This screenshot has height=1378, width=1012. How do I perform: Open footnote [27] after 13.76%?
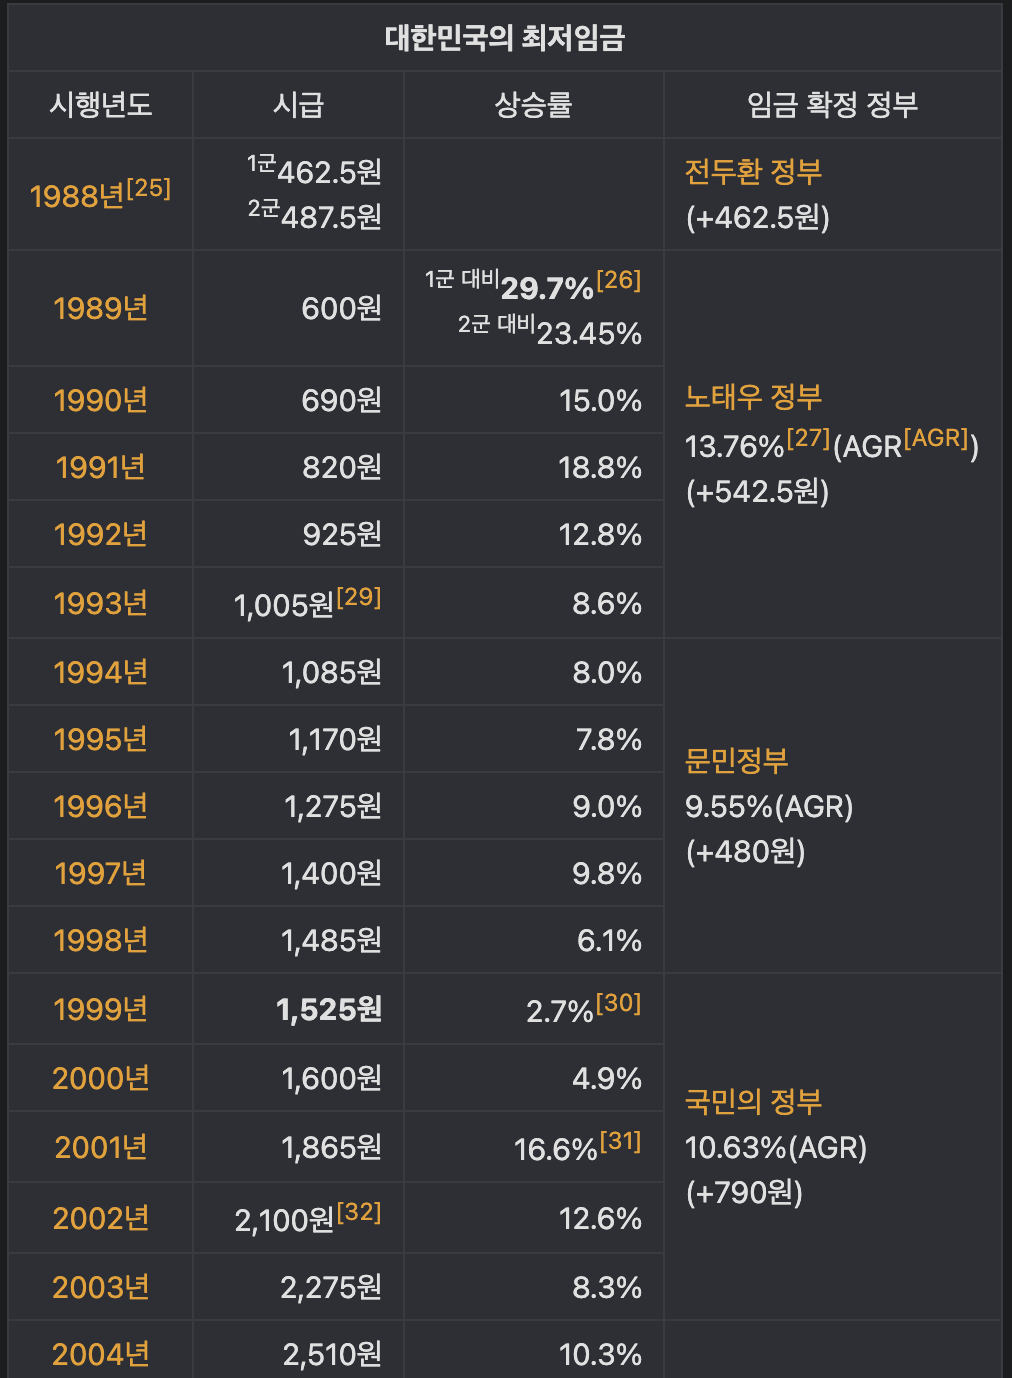pos(808,438)
